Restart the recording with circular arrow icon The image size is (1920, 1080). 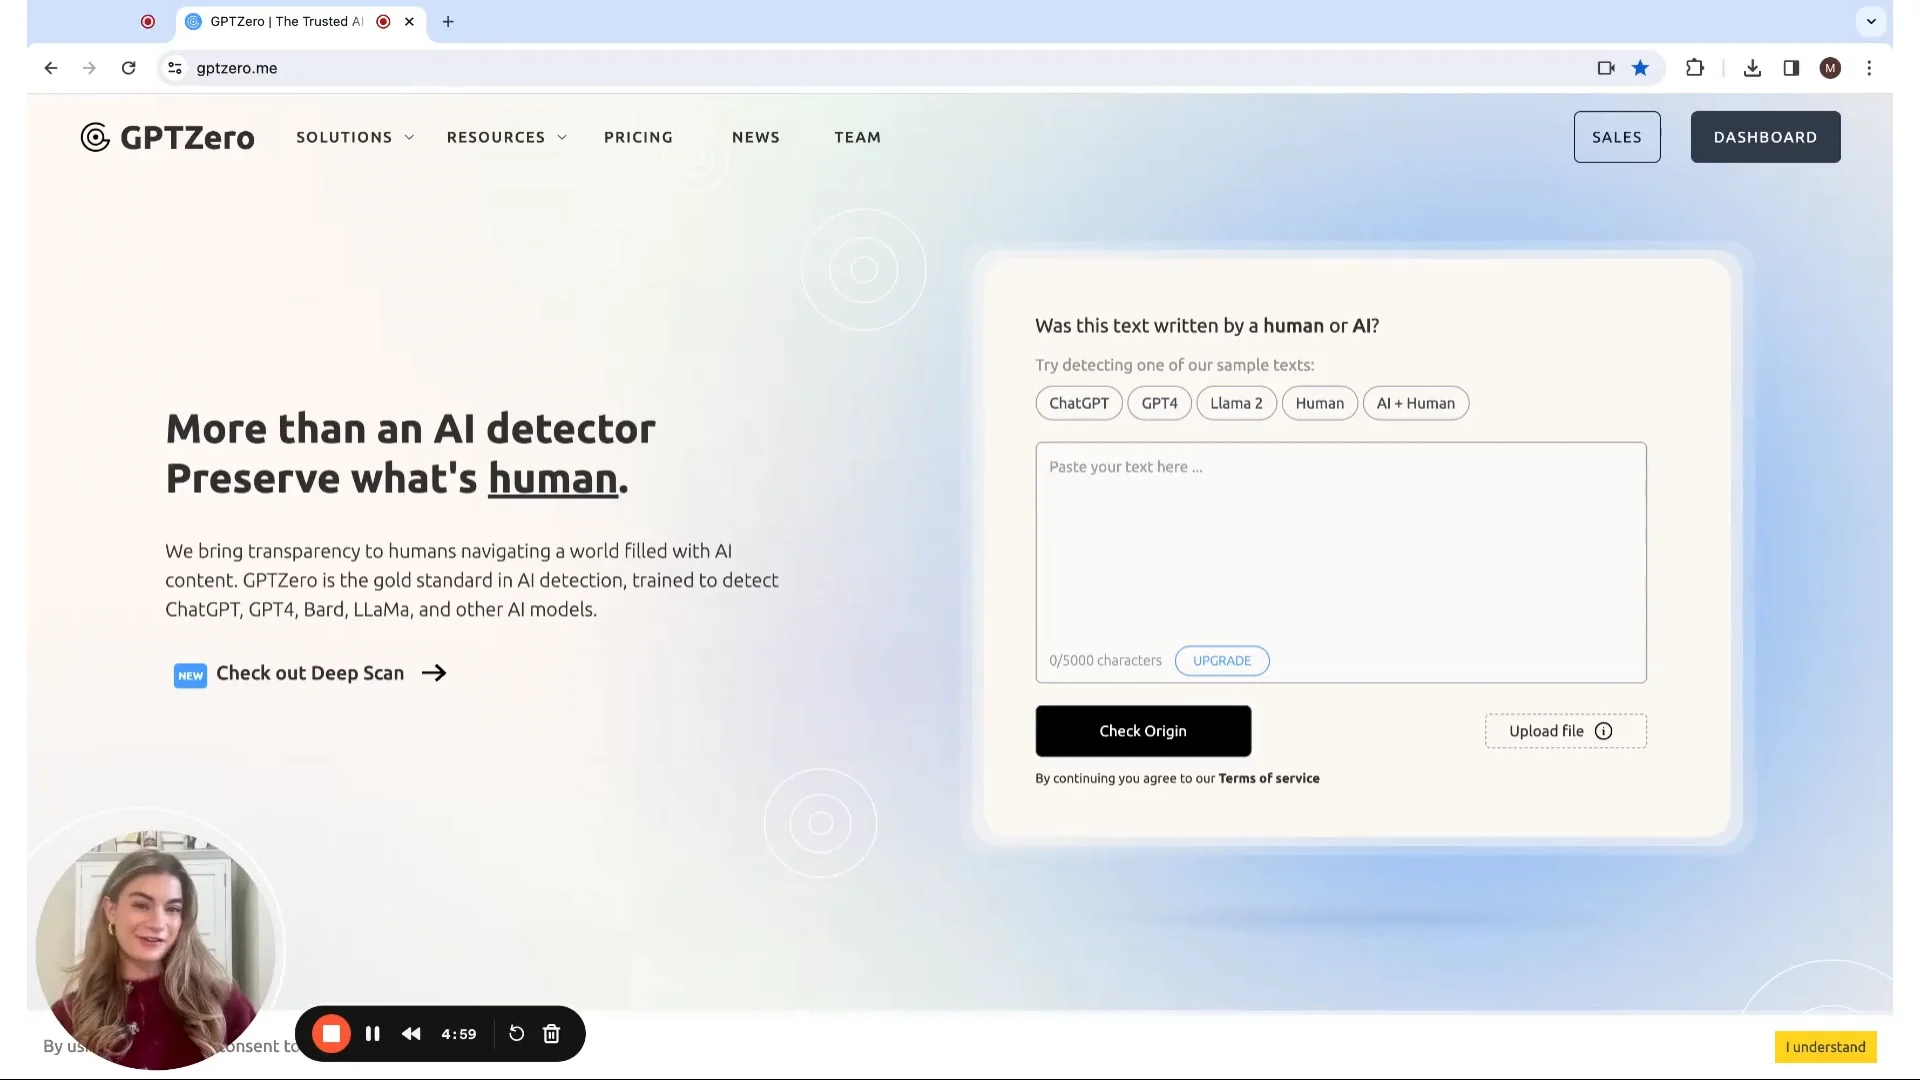coord(516,1034)
